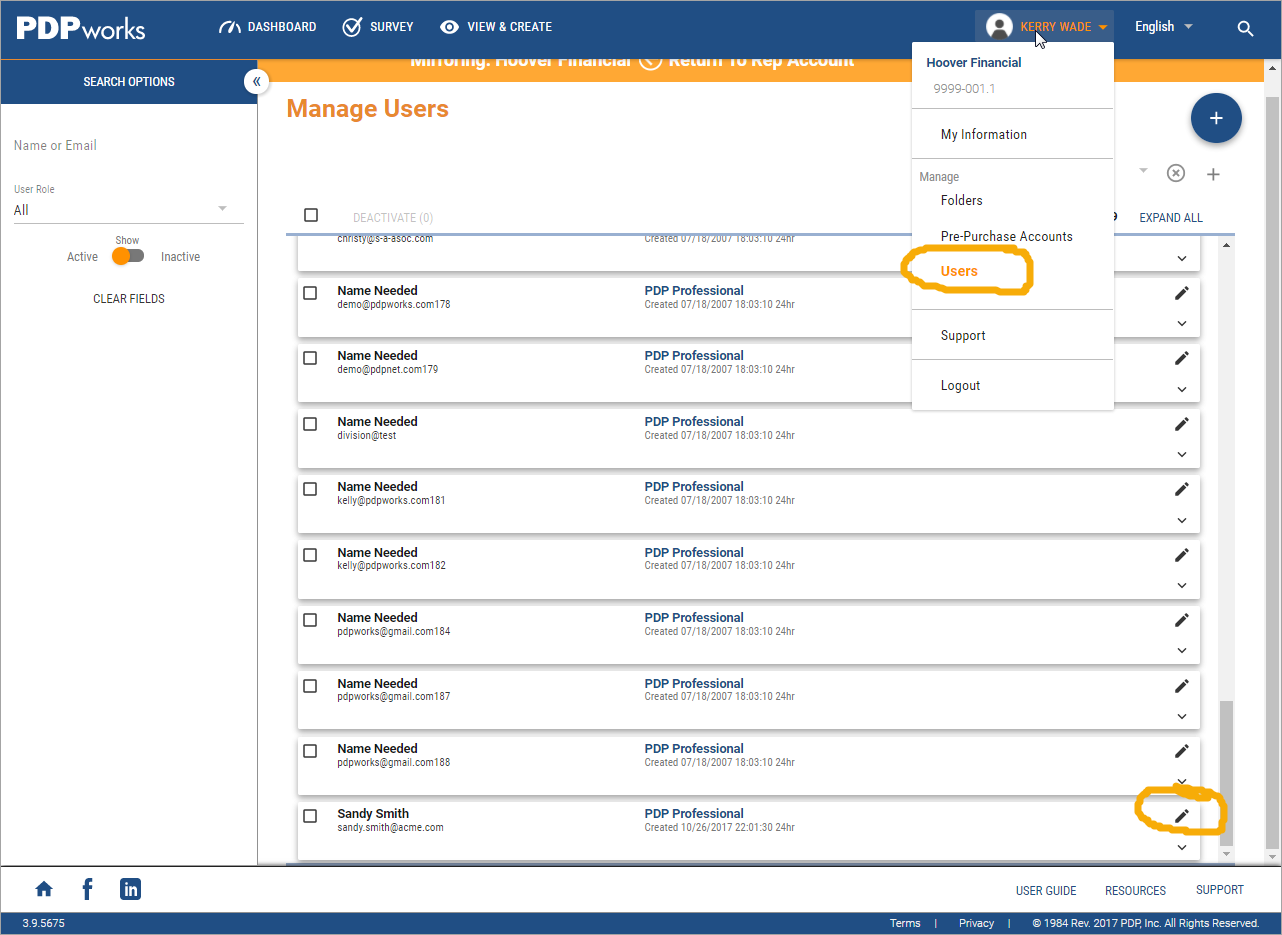Toggle the select-all users checkbox
The image size is (1282, 935).
311,215
